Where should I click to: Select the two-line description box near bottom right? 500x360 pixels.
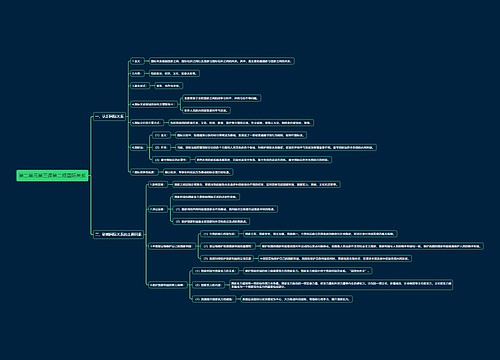pyautogui.click(x=341, y=285)
